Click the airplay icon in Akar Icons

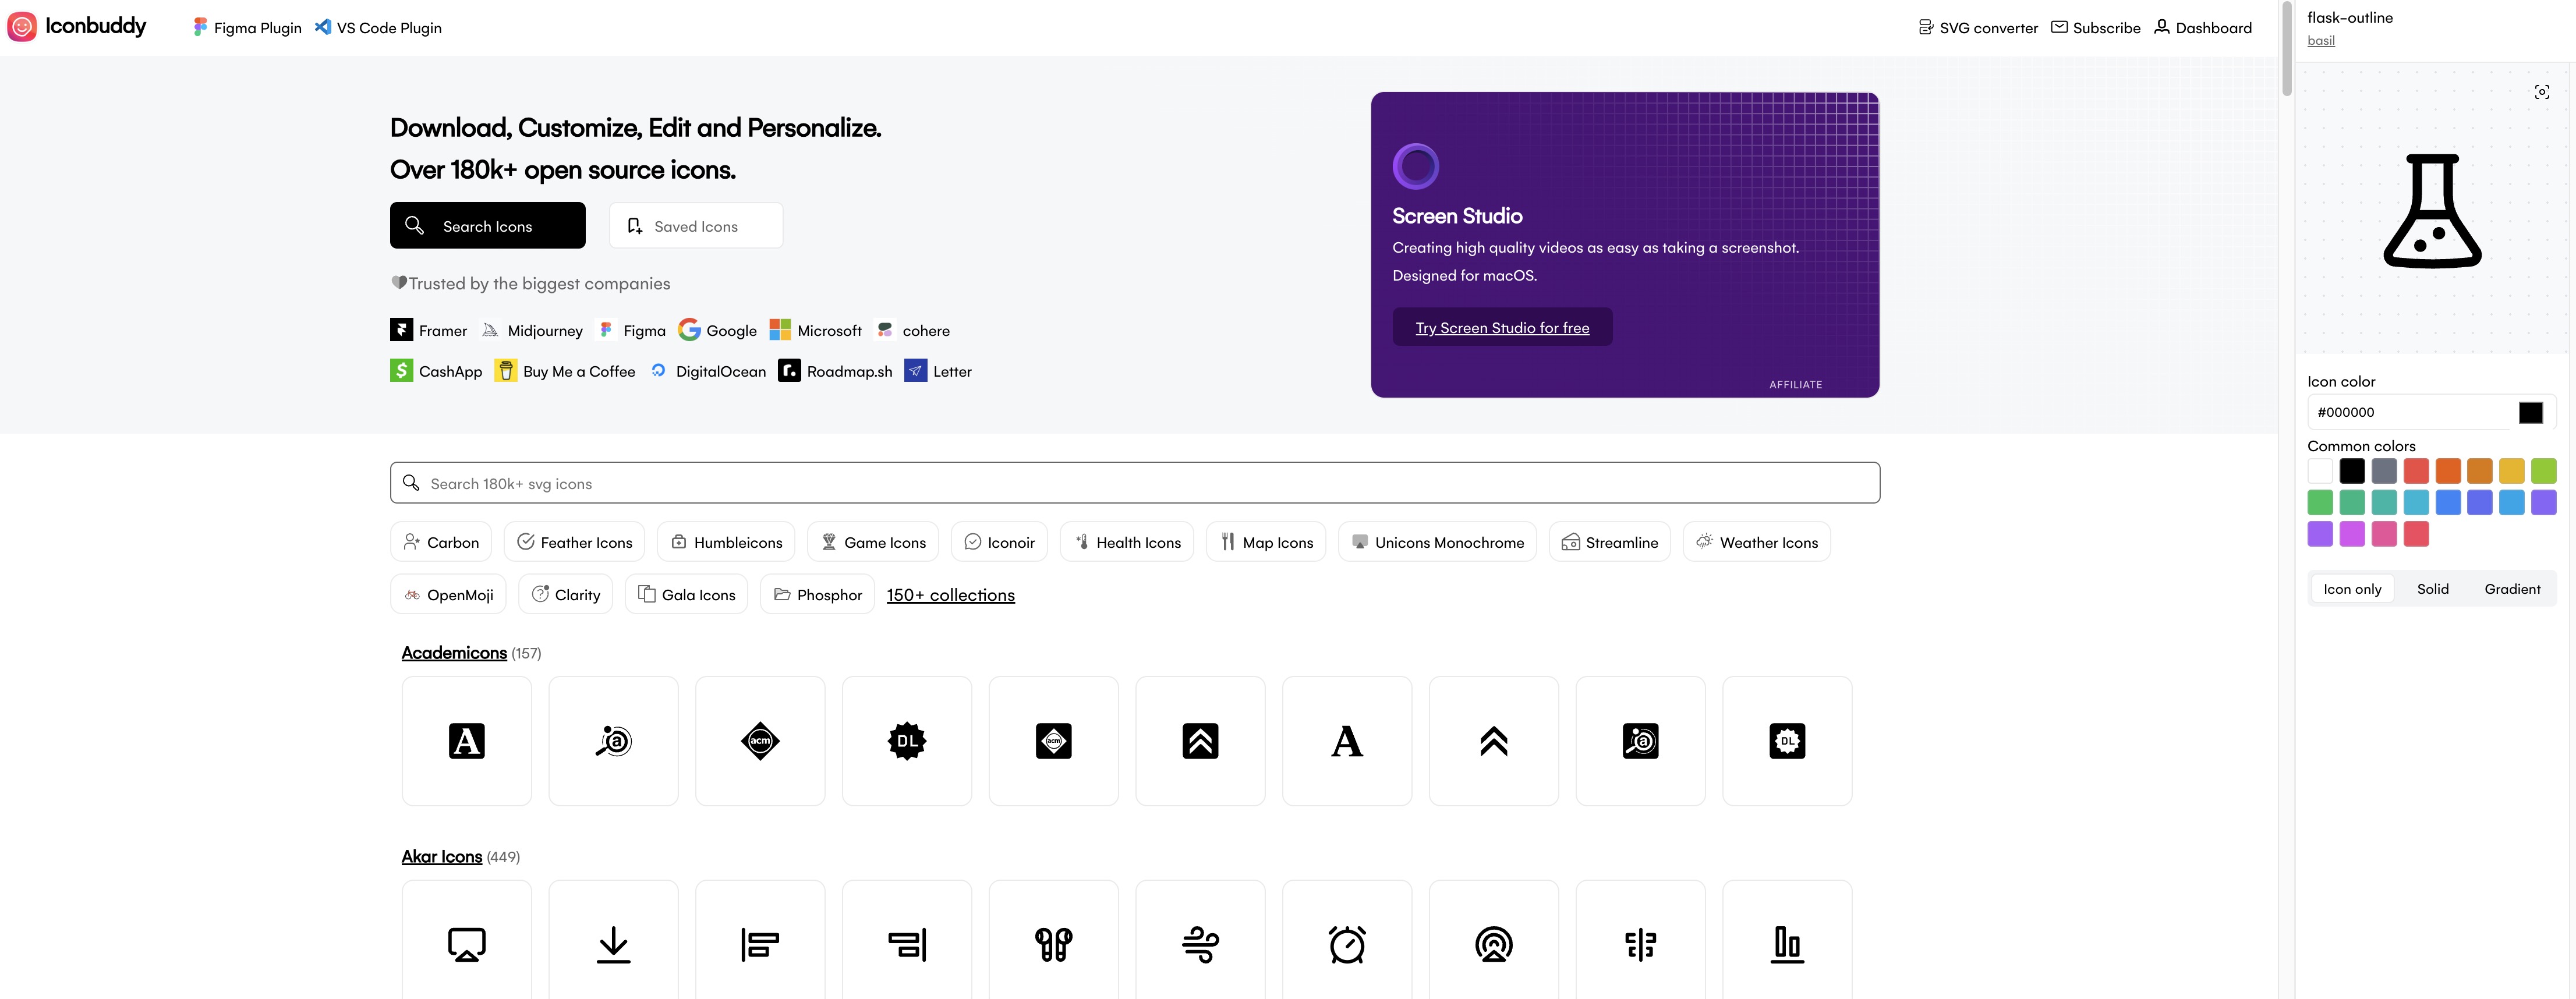coord(466,944)
